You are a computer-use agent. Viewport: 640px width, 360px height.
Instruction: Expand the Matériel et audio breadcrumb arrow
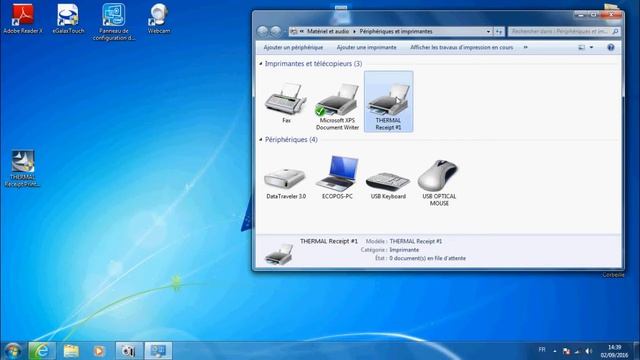click(354, 31)
